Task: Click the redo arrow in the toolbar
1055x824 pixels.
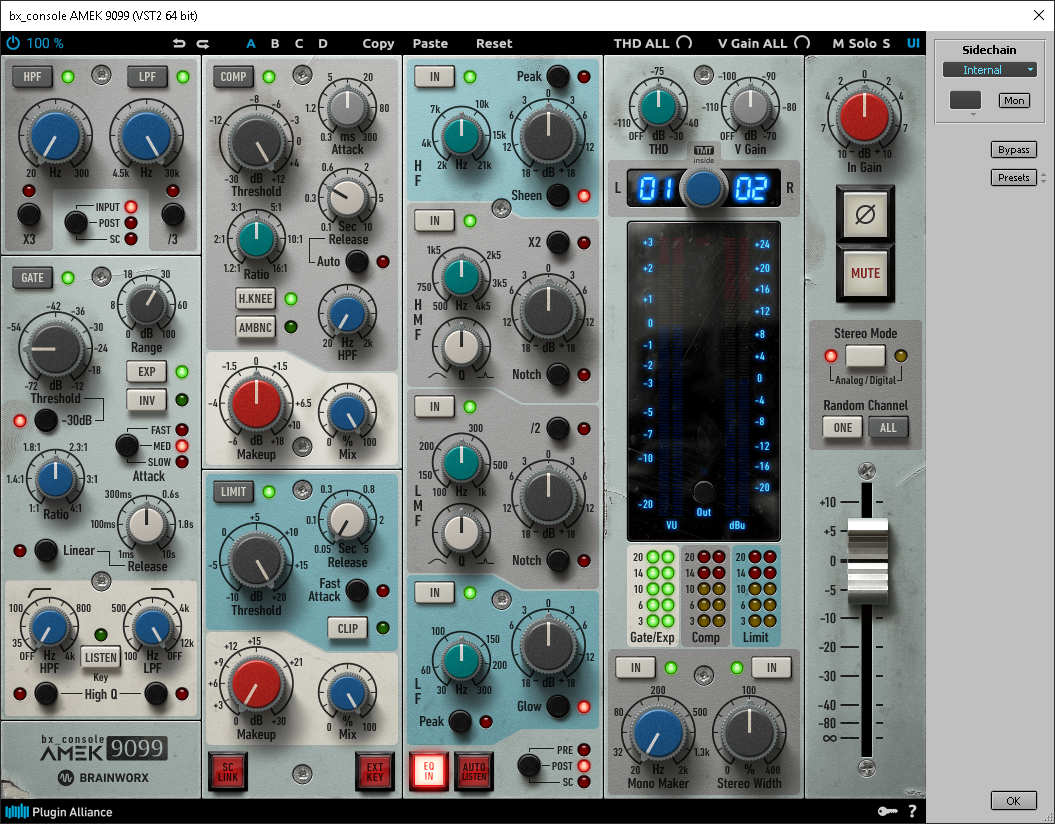Action: pos(203,43)
